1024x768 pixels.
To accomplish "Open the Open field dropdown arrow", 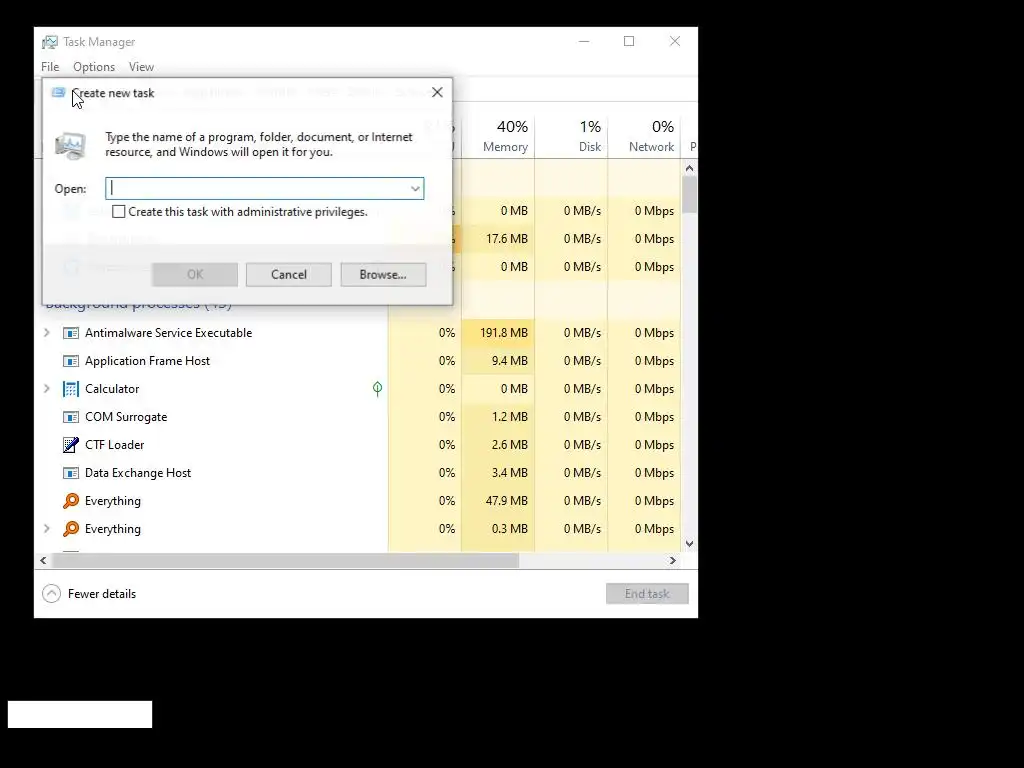I will coord(415,189).
